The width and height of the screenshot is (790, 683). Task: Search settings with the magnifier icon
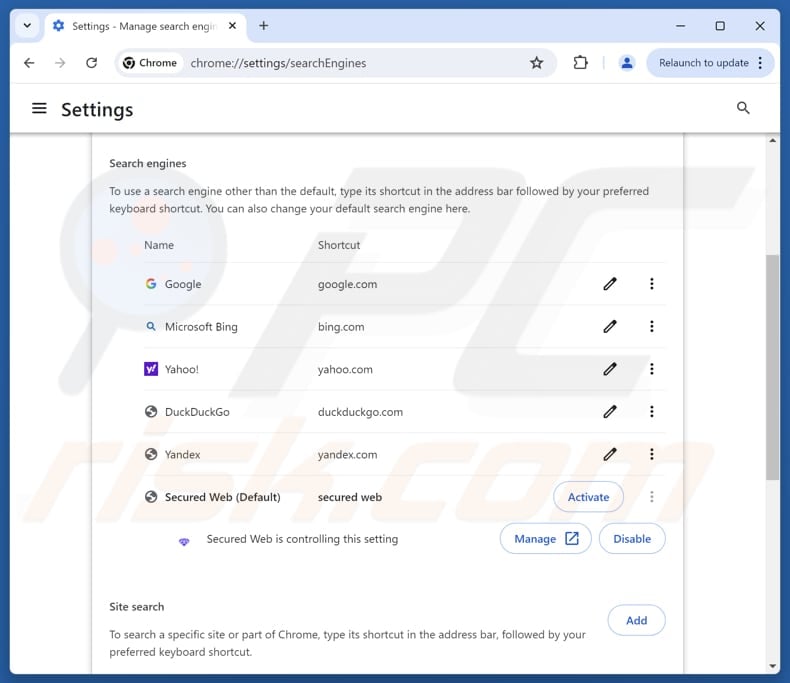click(x=743, y=108)
